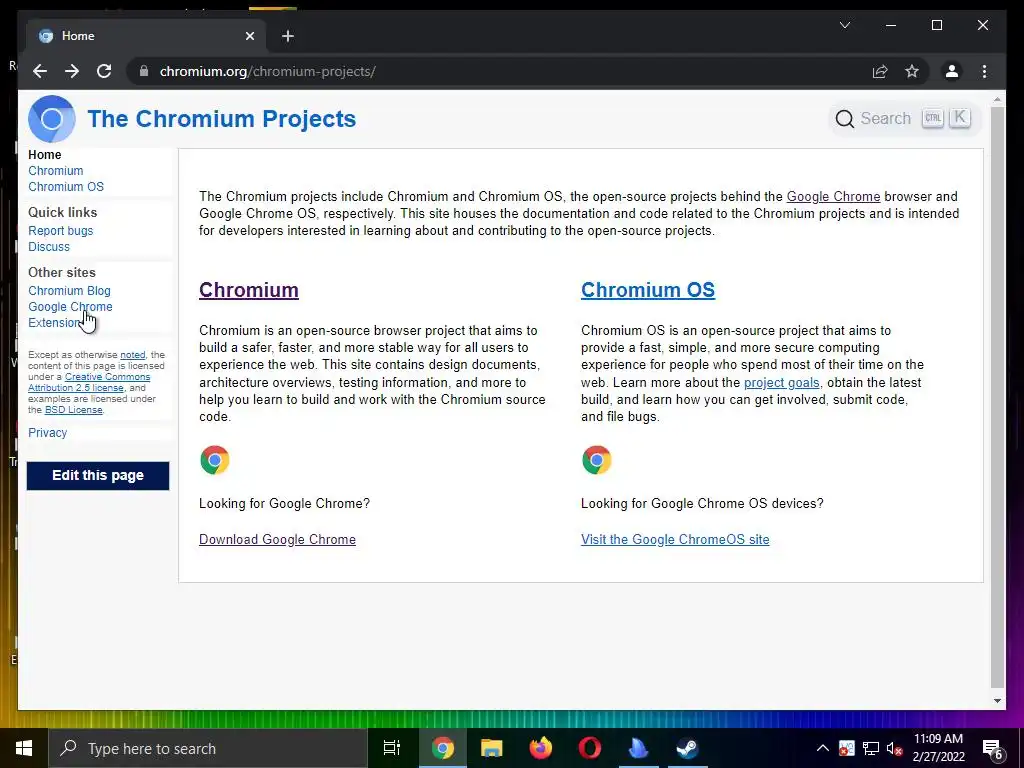Visit the Chromium Blog link

(x=69, y=291)
